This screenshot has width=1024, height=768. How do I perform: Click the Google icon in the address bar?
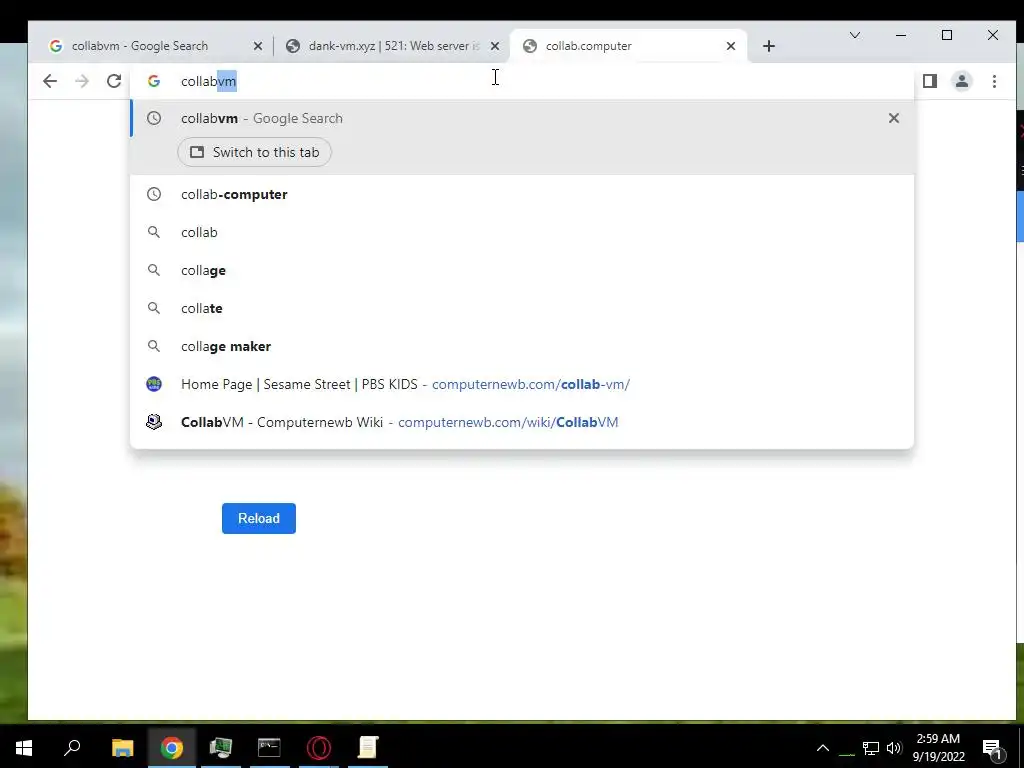[154, 81]
